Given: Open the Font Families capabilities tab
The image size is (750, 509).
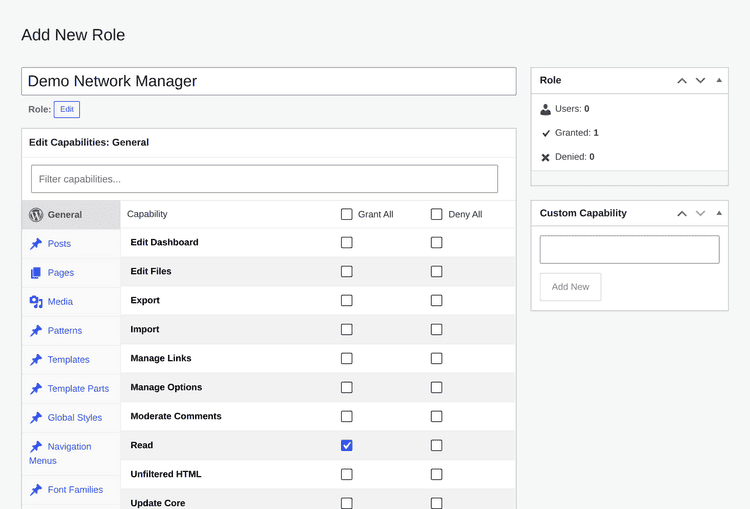Looking at the screenshot, I should (71, 490).
